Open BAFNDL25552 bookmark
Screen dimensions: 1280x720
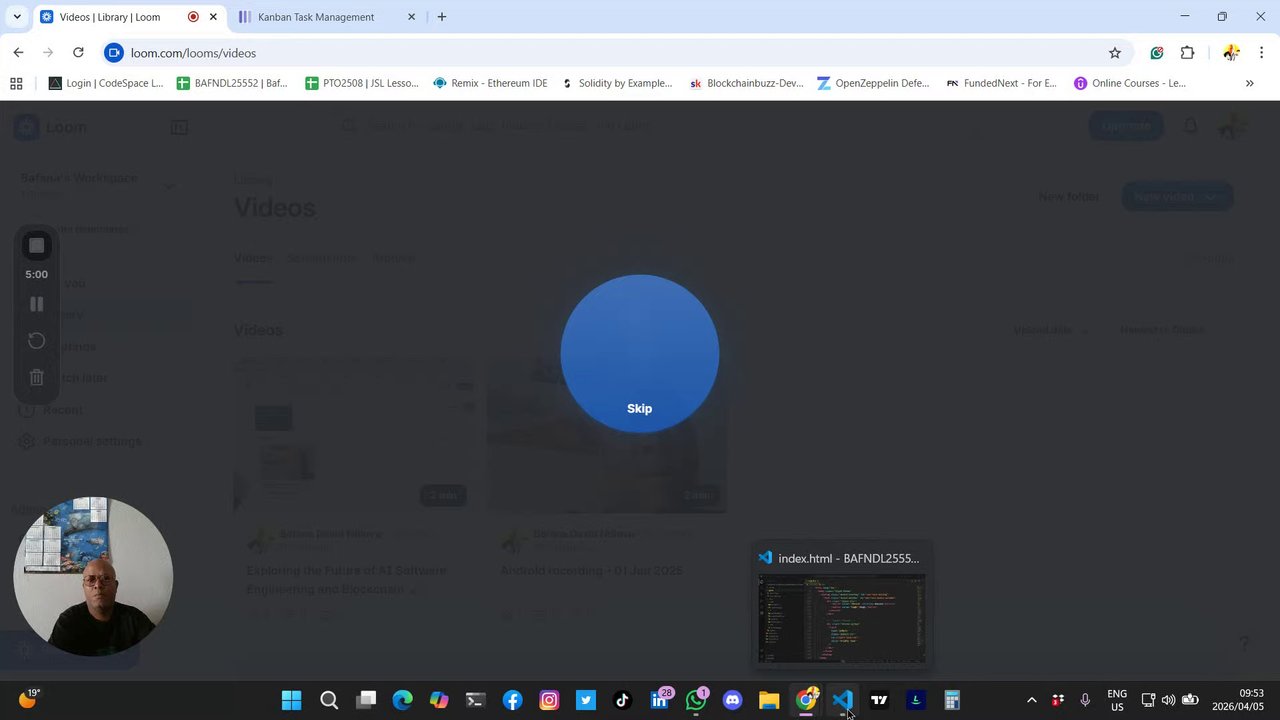tap(232, 83)
